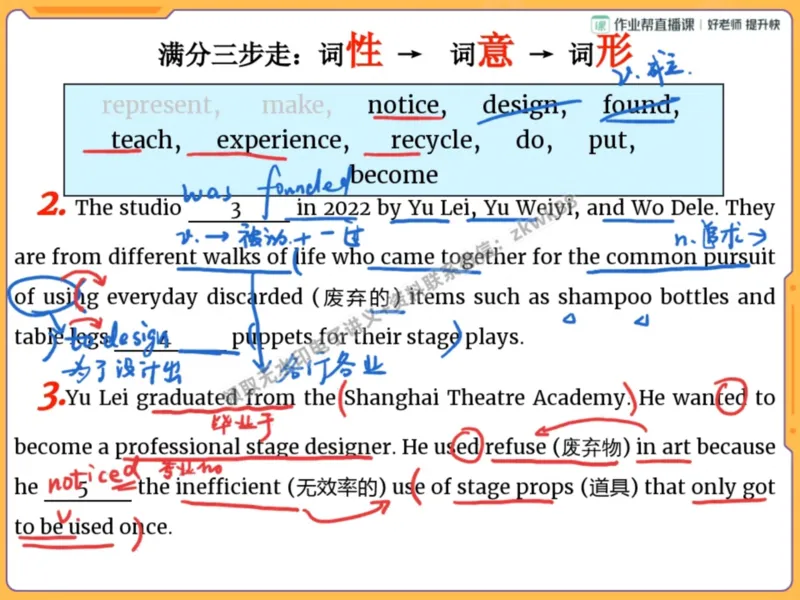
Task: Choose 'become' at the bottom of the word box
Action: (394, 175)
